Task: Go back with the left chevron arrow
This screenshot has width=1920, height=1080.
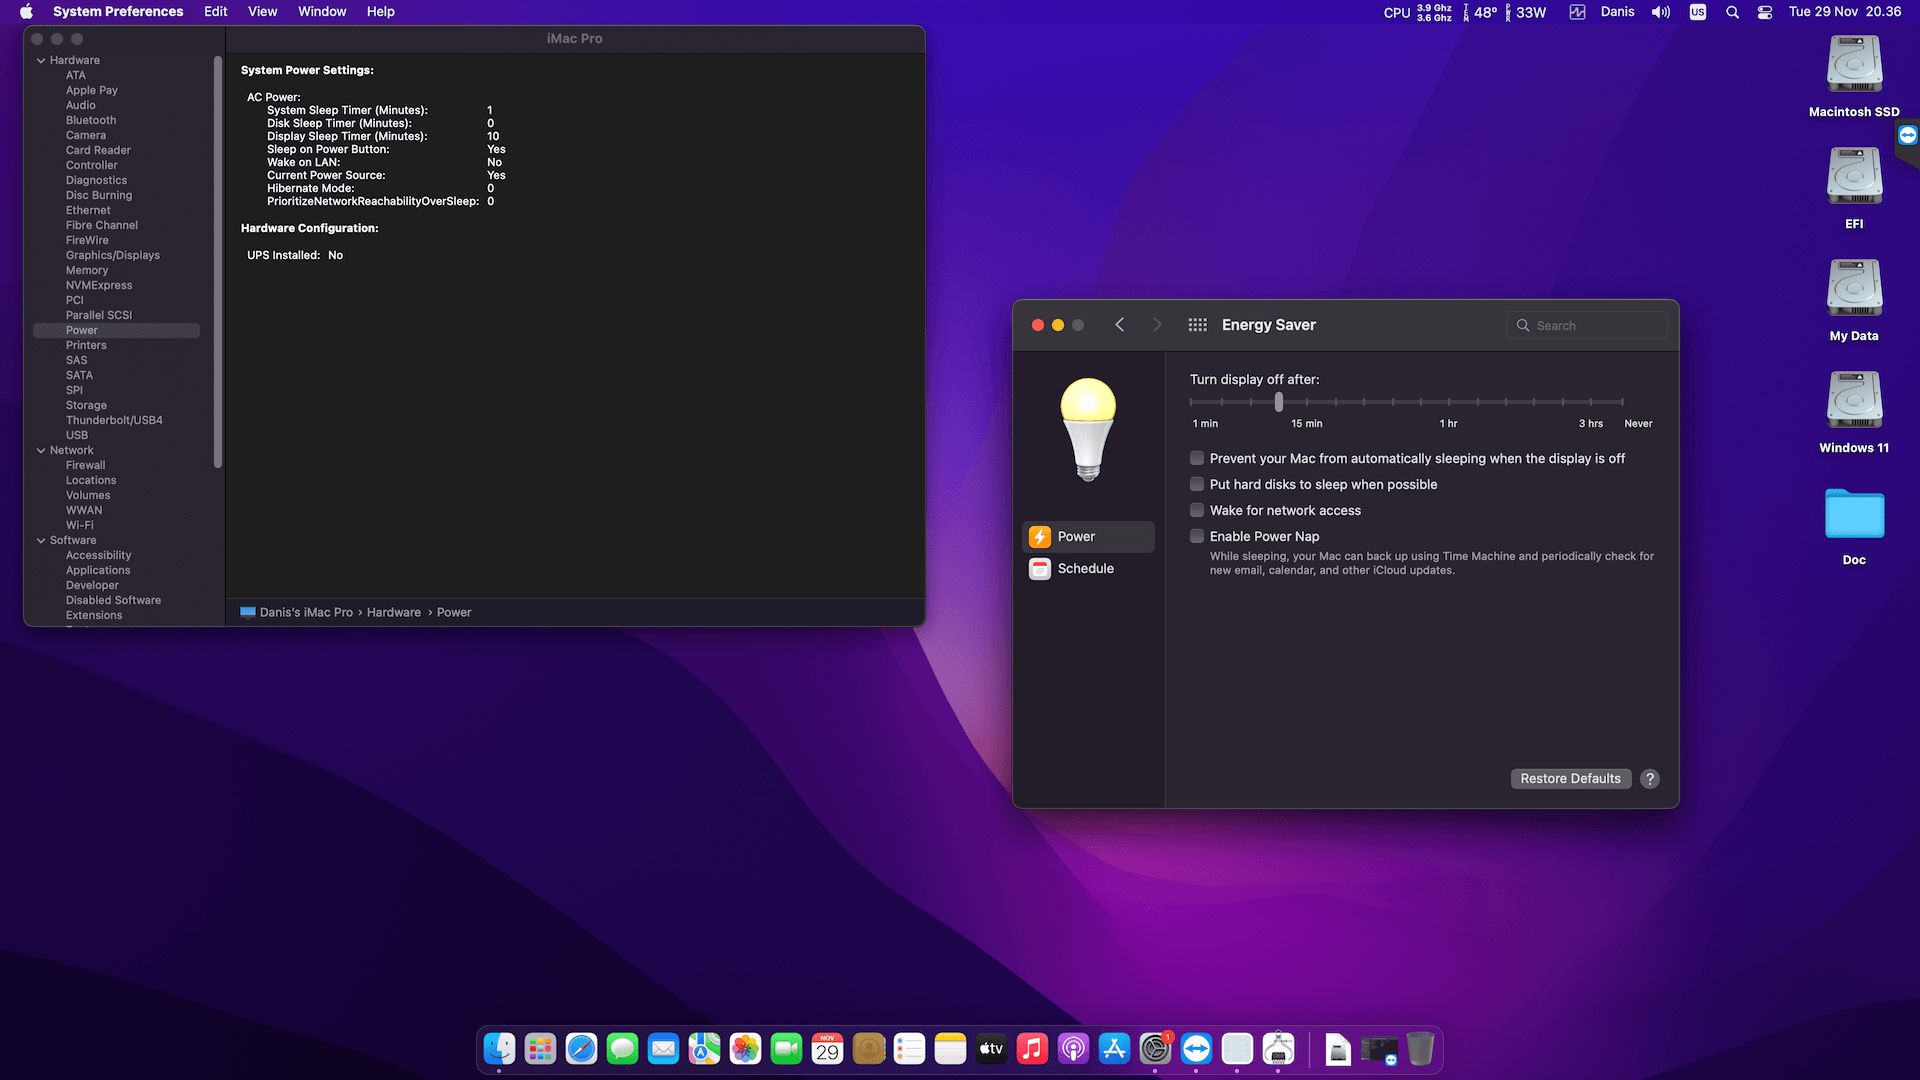Action: (x=1120, y=325)
